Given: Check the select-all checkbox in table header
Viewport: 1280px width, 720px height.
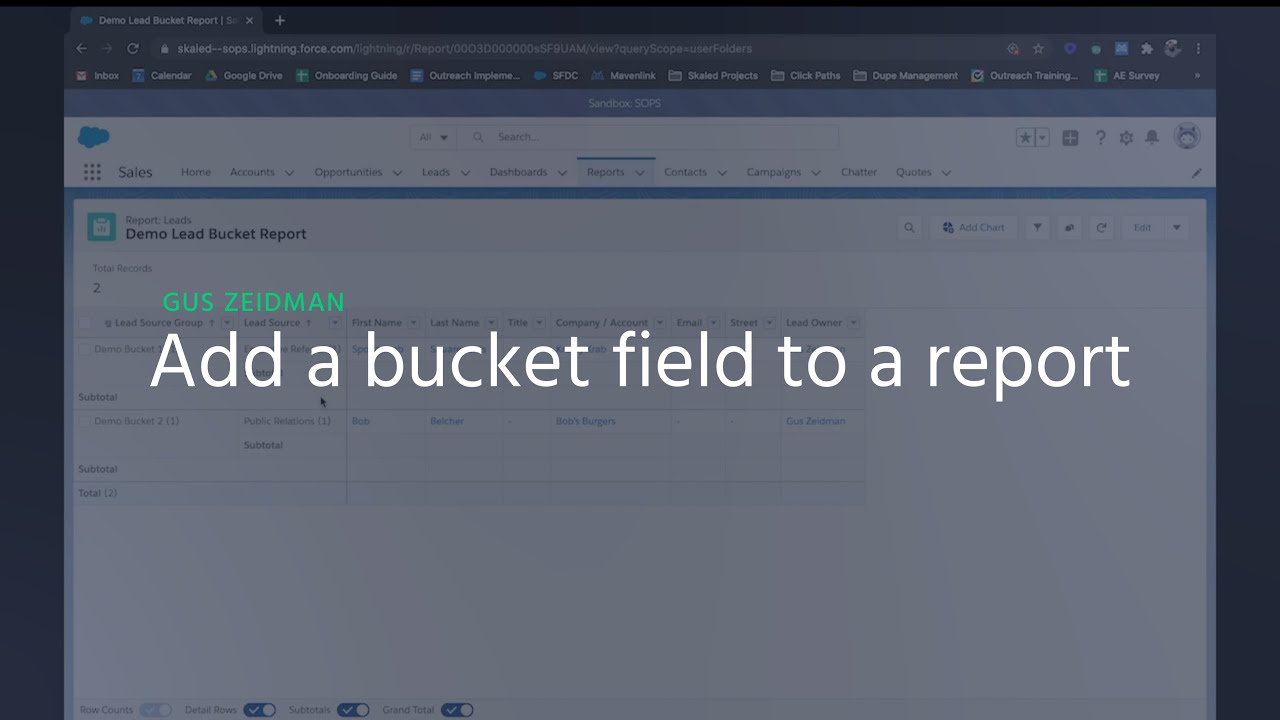Looking at the screenshot, I should coord(85,323).
